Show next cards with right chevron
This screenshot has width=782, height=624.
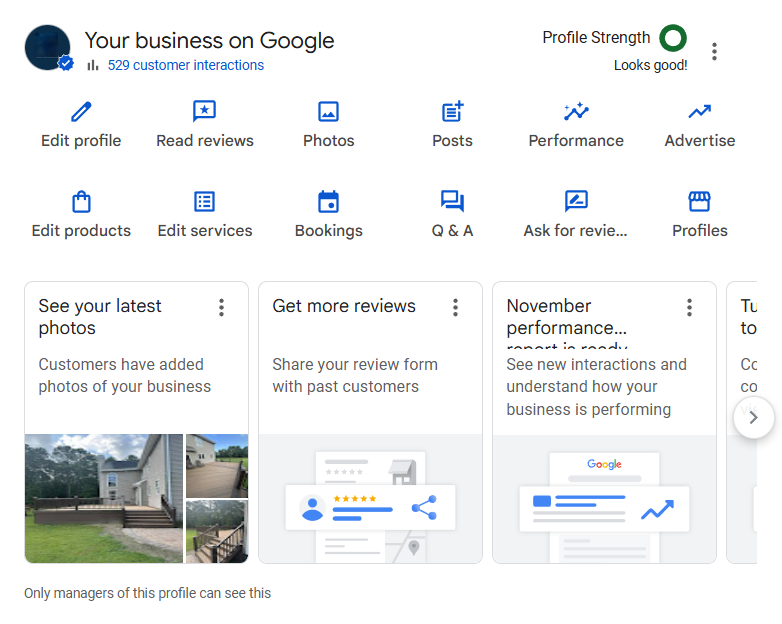(754, 417)
